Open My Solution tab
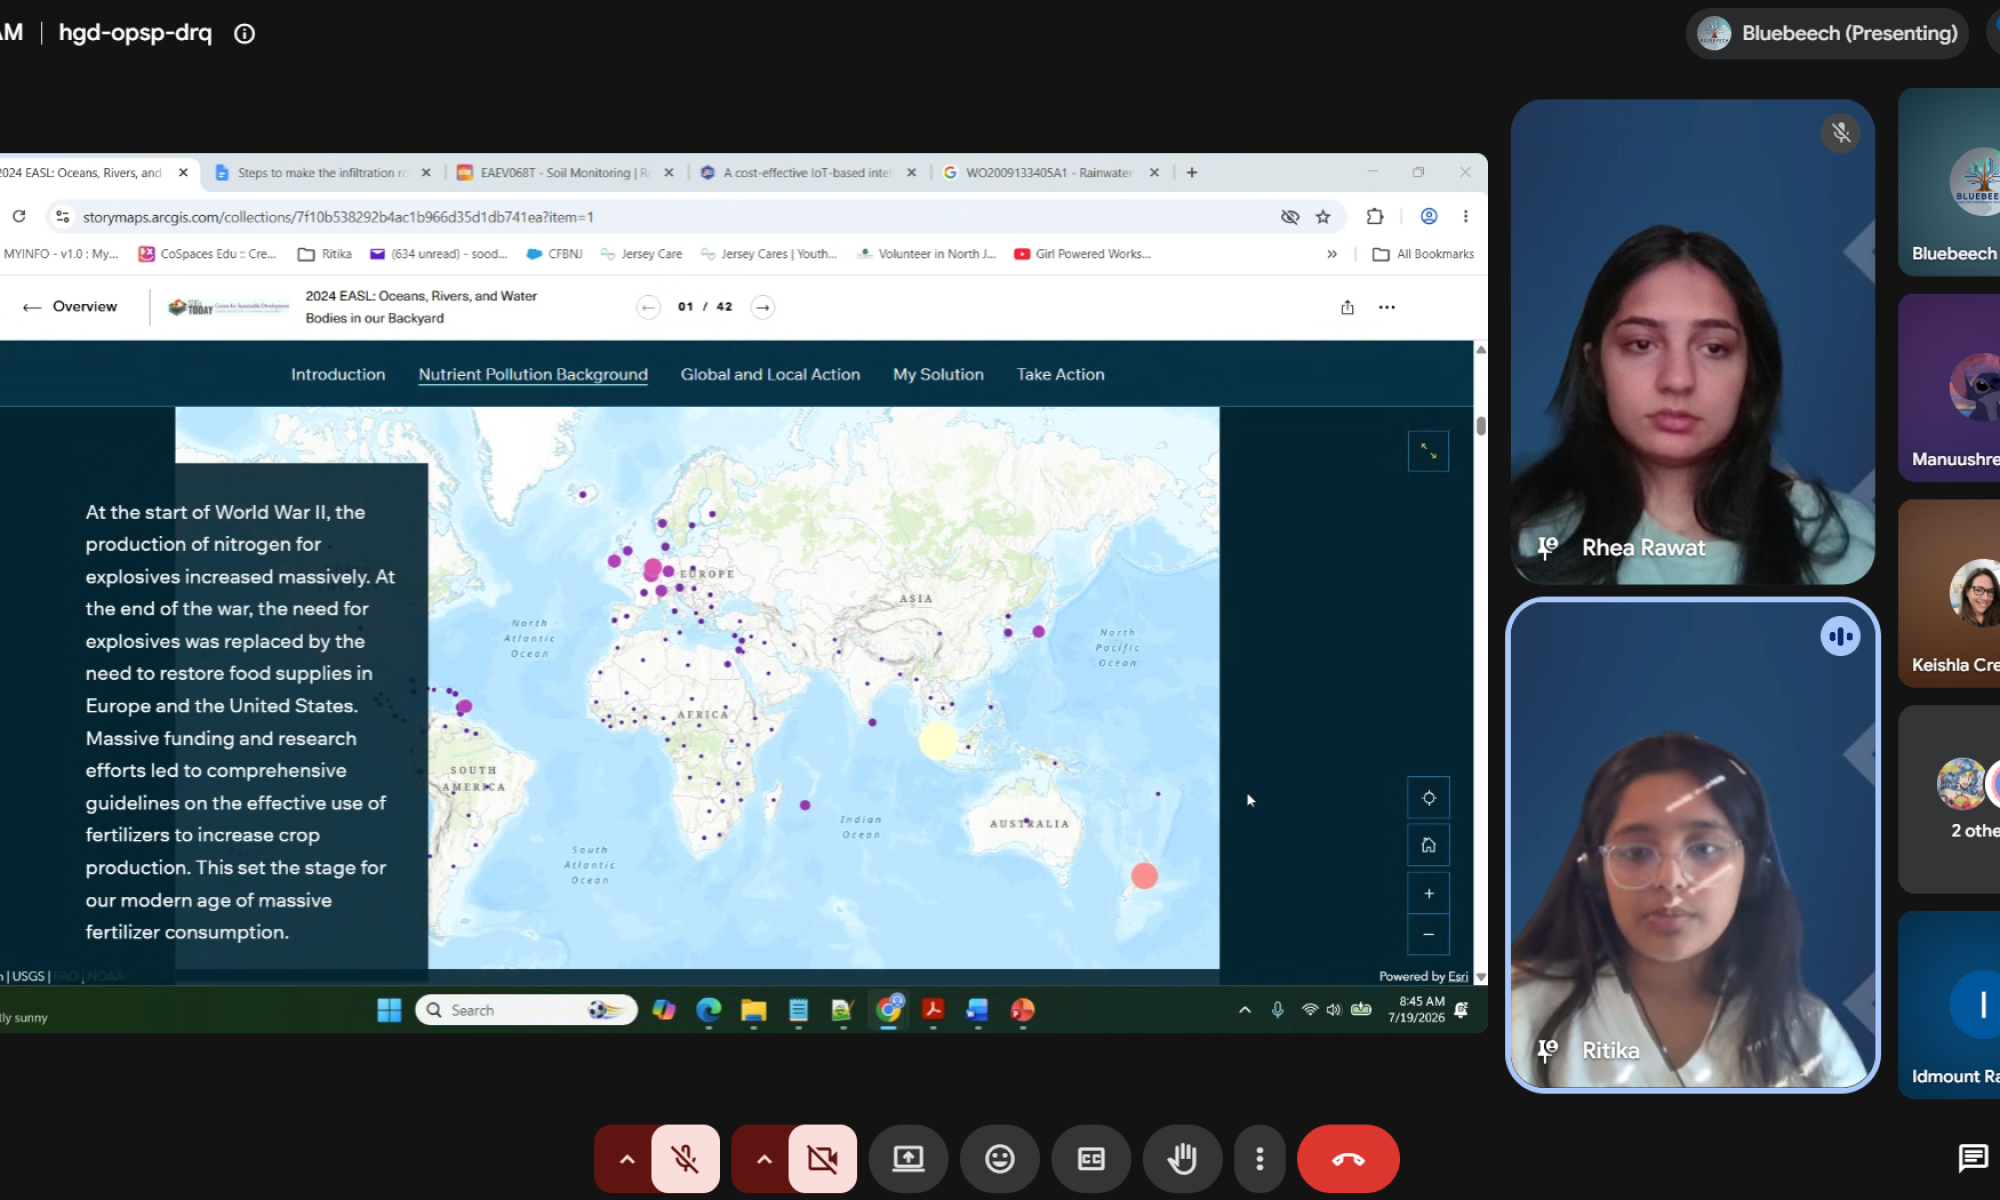 coord(938,374)
